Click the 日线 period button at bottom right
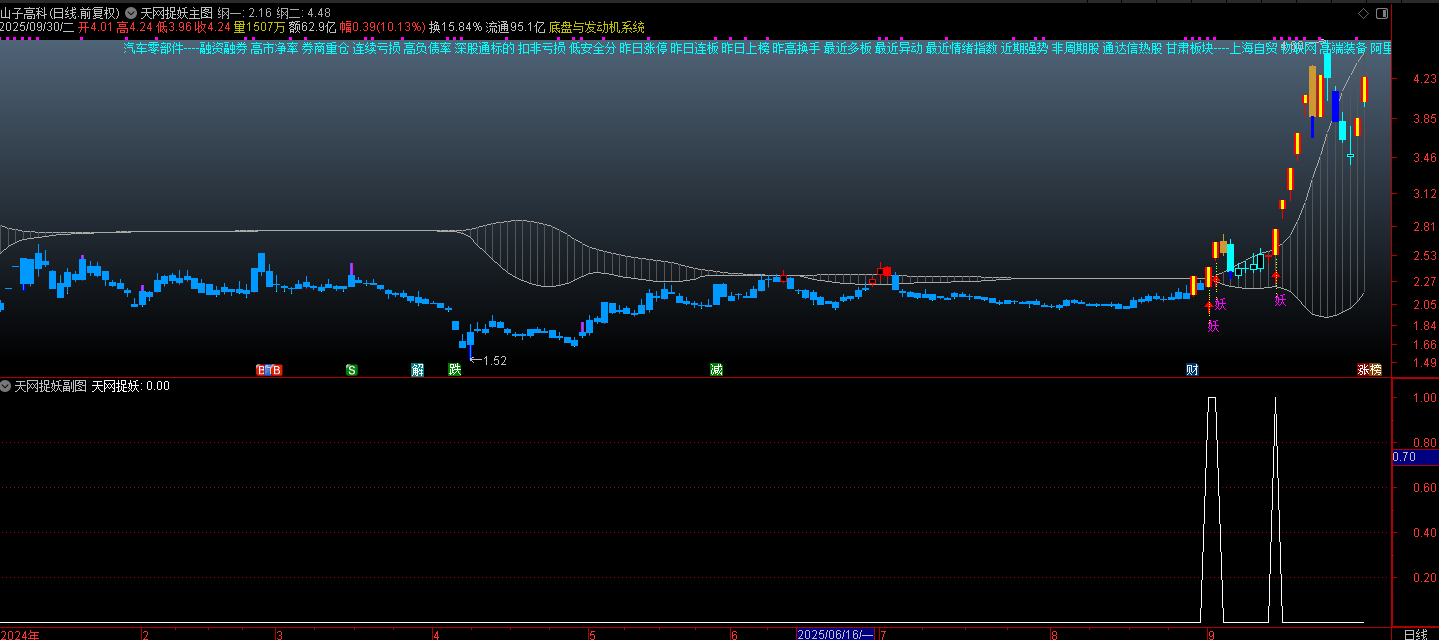Image resolution: width=1439 pixels, height=640 pixels. 1415,634
